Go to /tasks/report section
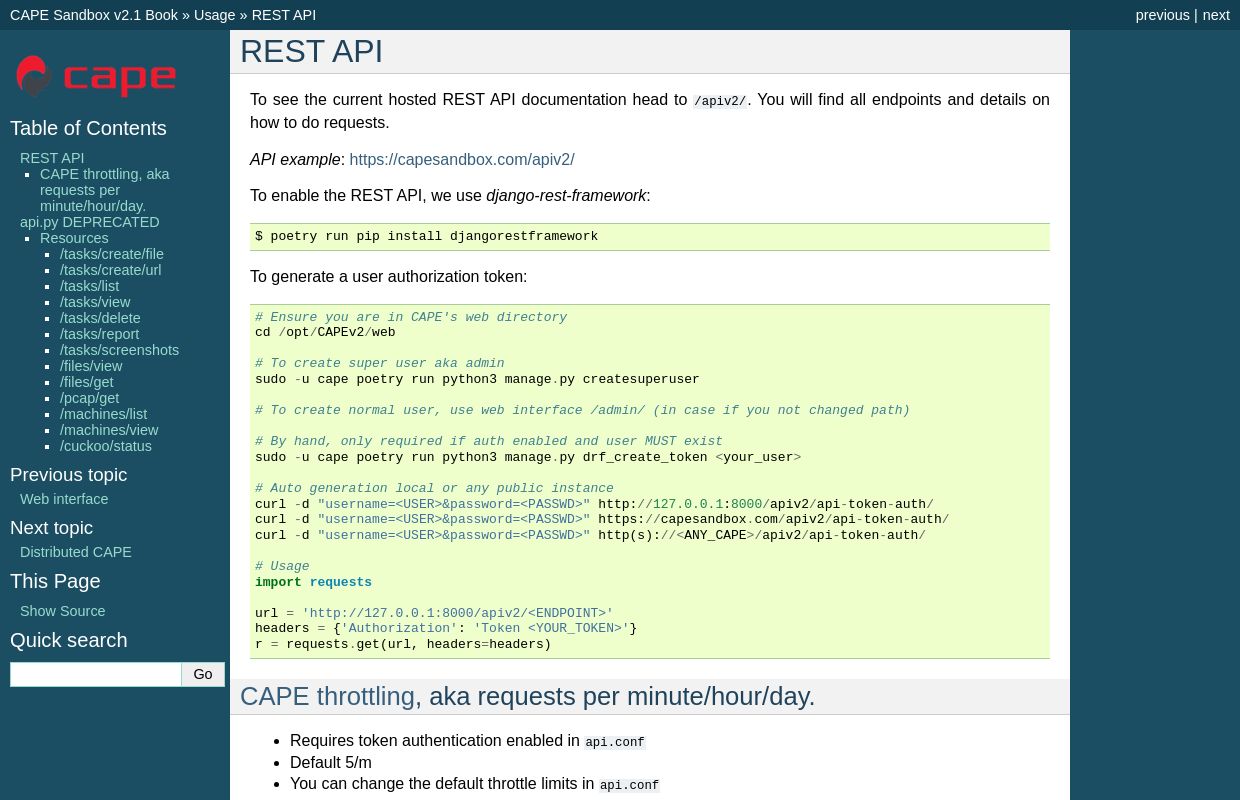This screenshot has width=1240, height=800. point(99,334)
